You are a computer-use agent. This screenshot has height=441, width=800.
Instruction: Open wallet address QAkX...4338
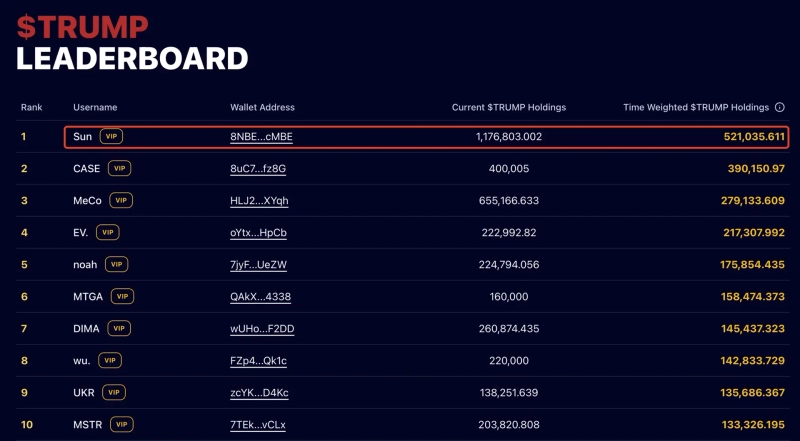pyautogui.click(x=258, y=296)
